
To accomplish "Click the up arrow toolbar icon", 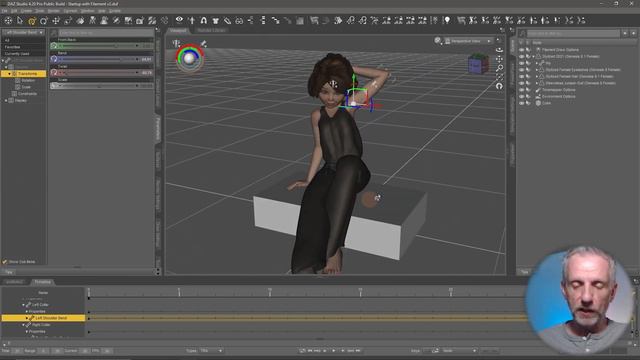I will (191, 20).
